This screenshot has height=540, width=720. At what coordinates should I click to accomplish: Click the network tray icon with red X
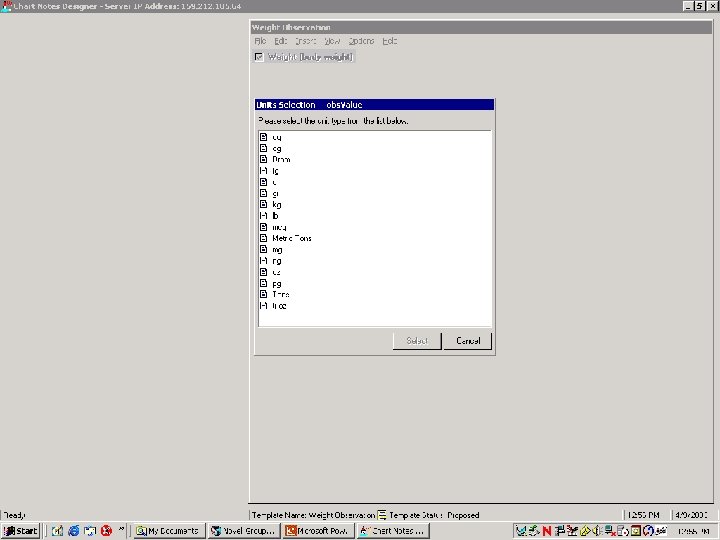(x=610, y=531)
